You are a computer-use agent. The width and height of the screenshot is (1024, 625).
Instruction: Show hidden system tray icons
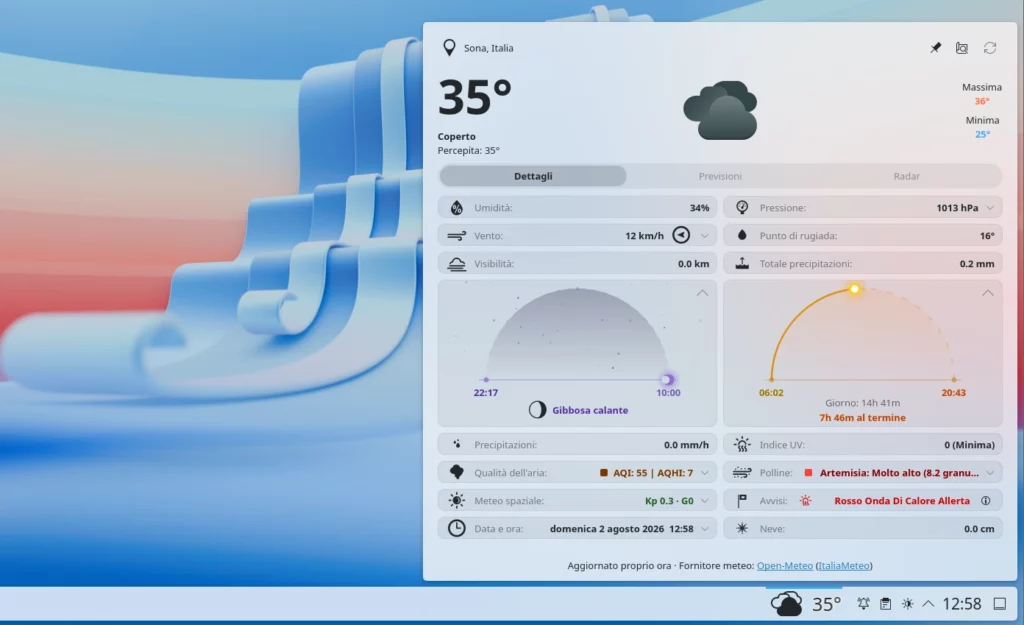928,603
